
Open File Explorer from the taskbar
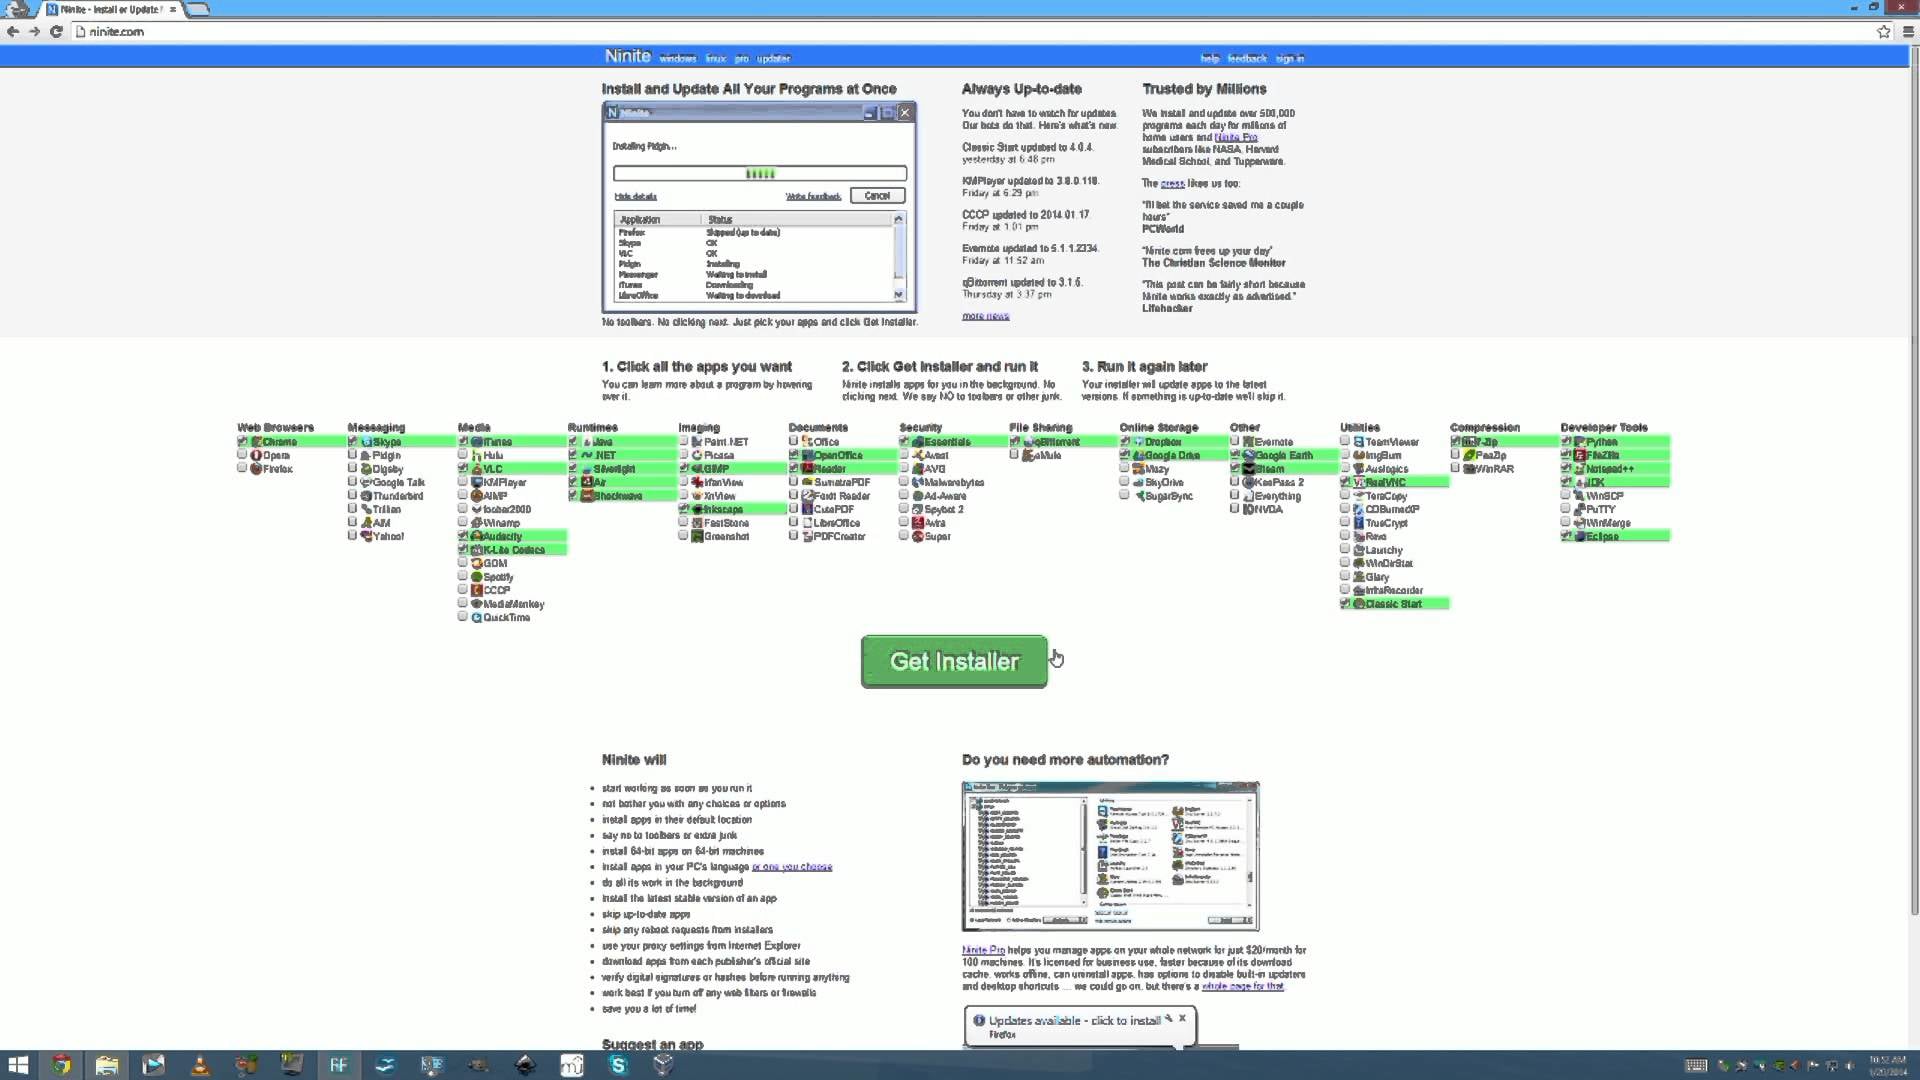[x=107, y=1065]
